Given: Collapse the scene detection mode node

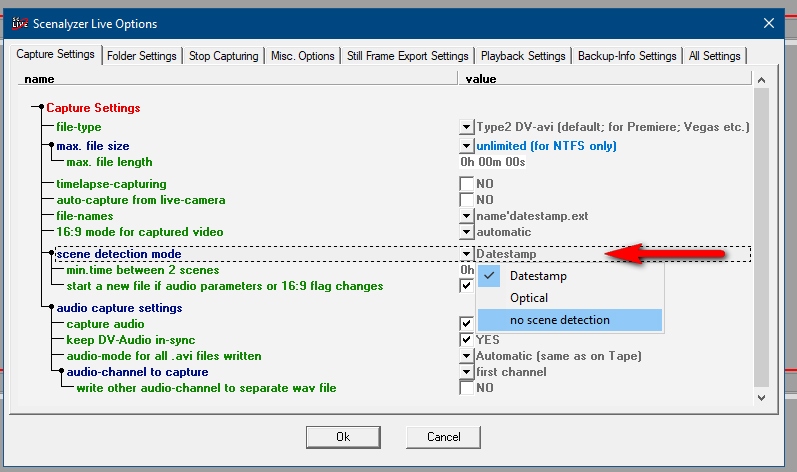Looking at the screenshot, I should tap(51, 253).
